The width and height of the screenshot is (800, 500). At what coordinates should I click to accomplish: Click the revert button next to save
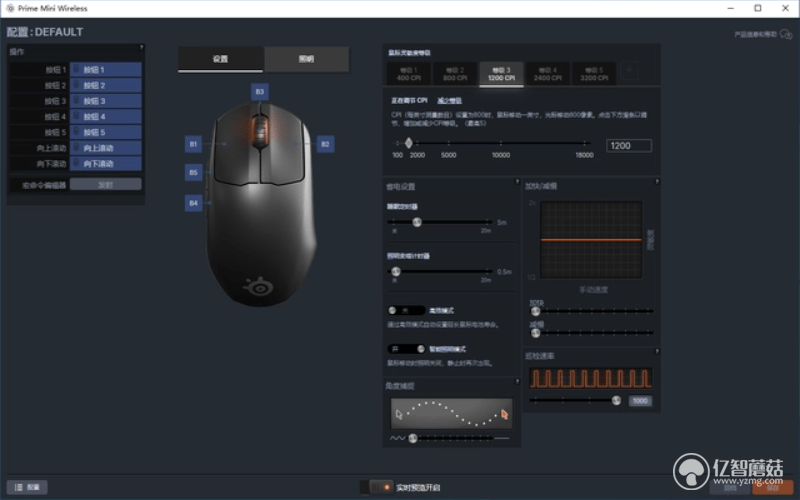(x=730, y=488)
